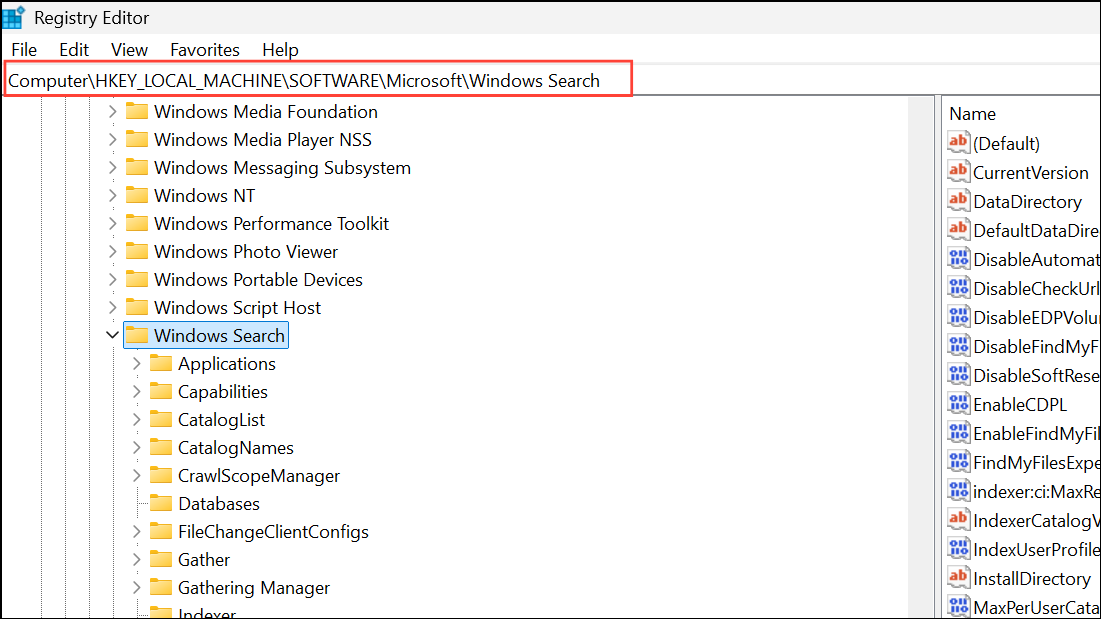
Task: Expand the CatalogNames subkey
Action: point(137,448)
